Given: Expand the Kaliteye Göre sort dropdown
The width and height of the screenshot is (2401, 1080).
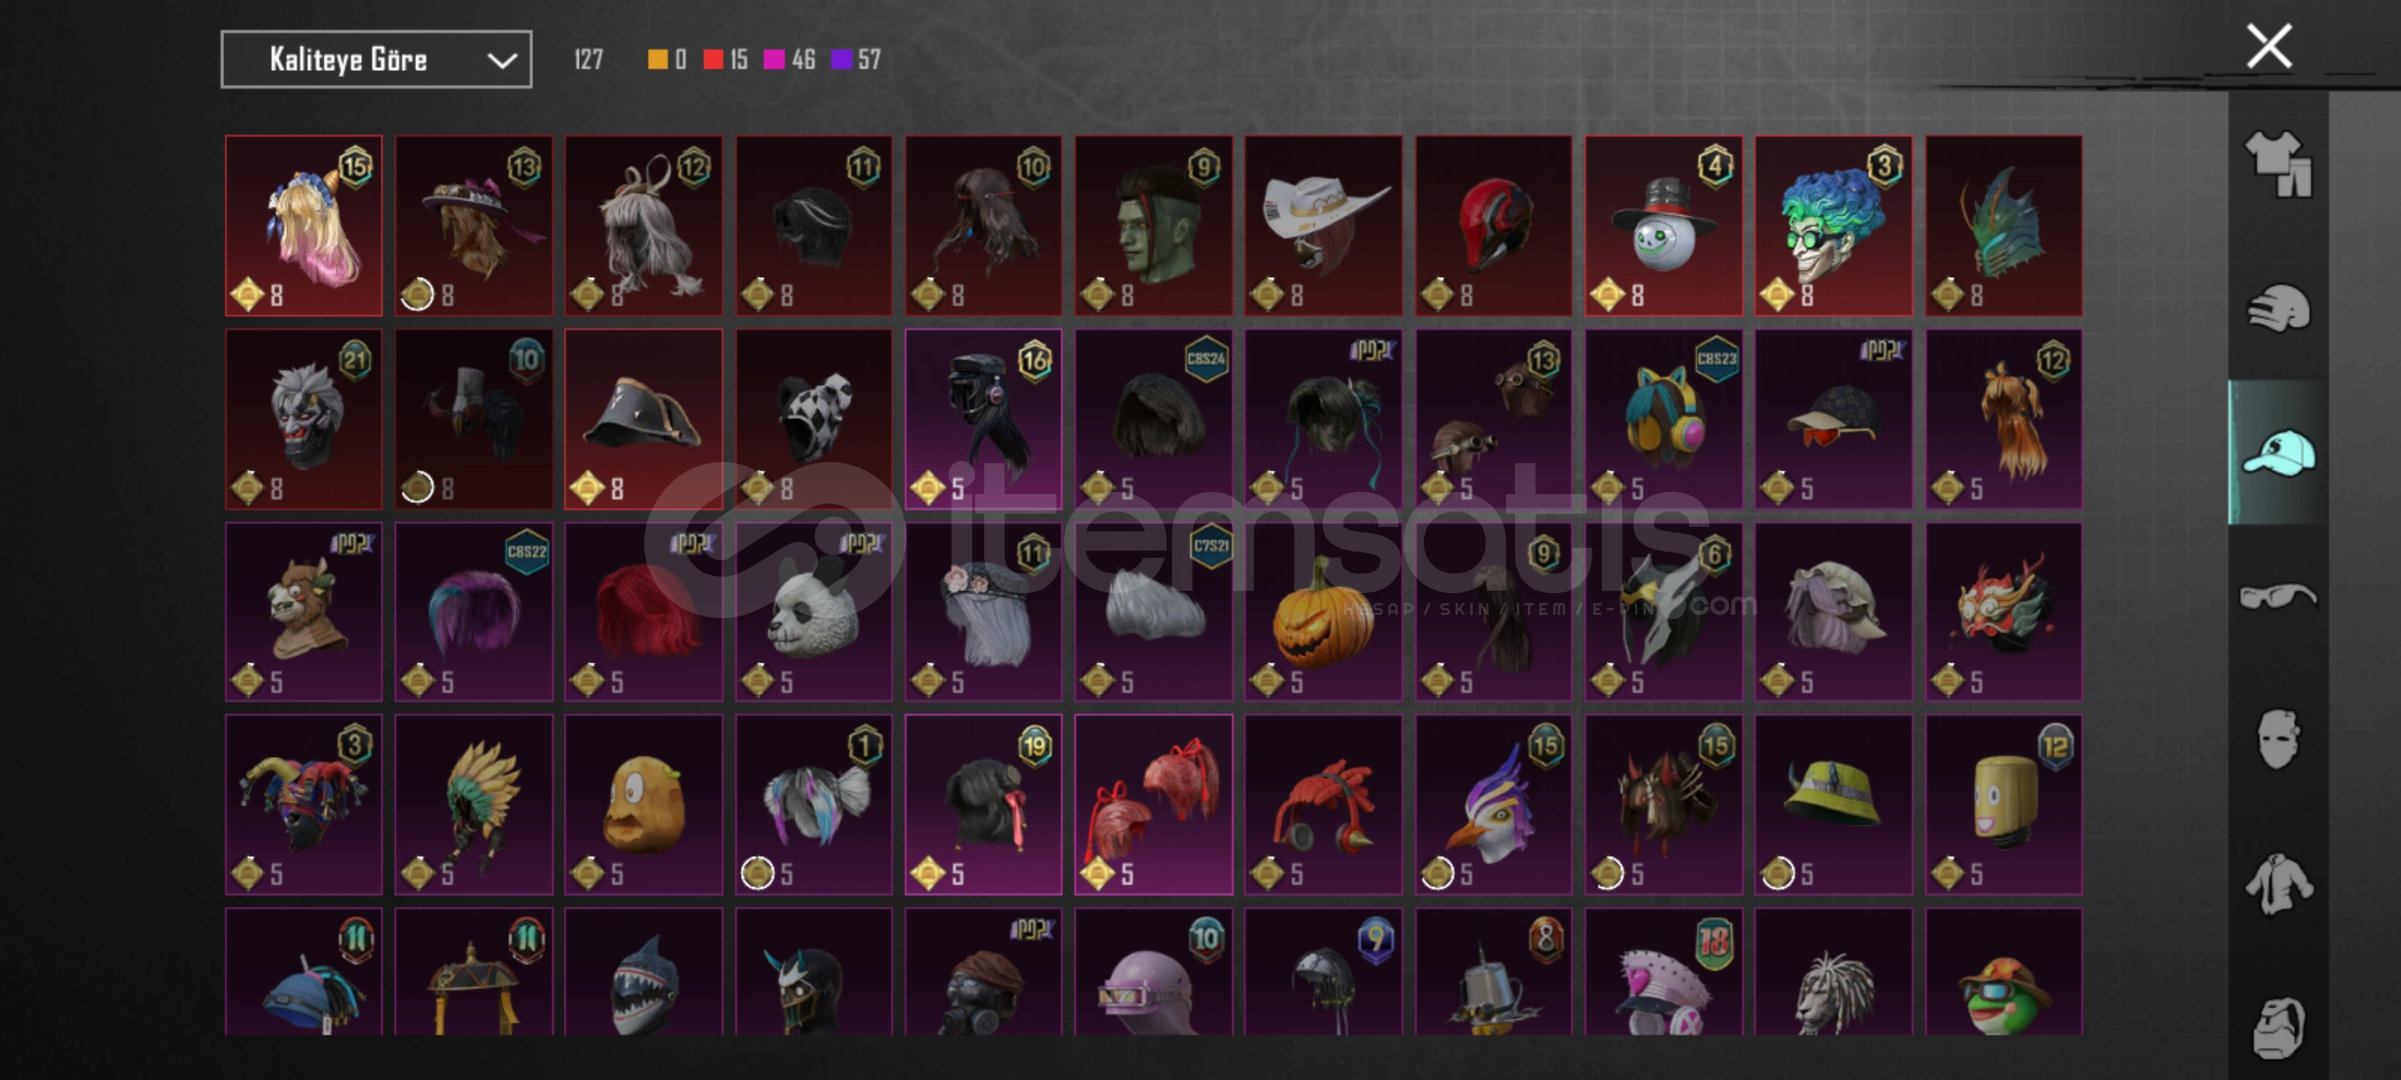Looking at the screenshot, I should pos(376,59).
